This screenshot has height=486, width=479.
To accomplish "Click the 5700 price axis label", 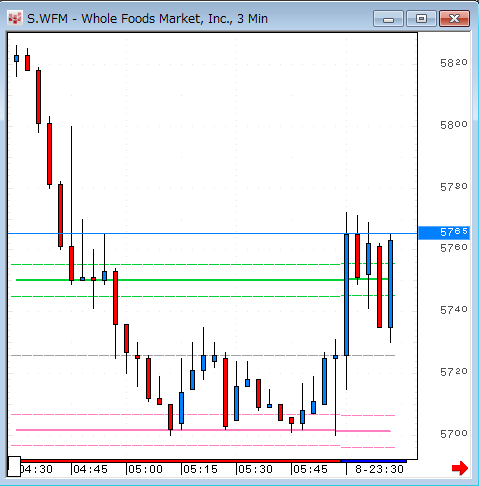I will [454, 434].
